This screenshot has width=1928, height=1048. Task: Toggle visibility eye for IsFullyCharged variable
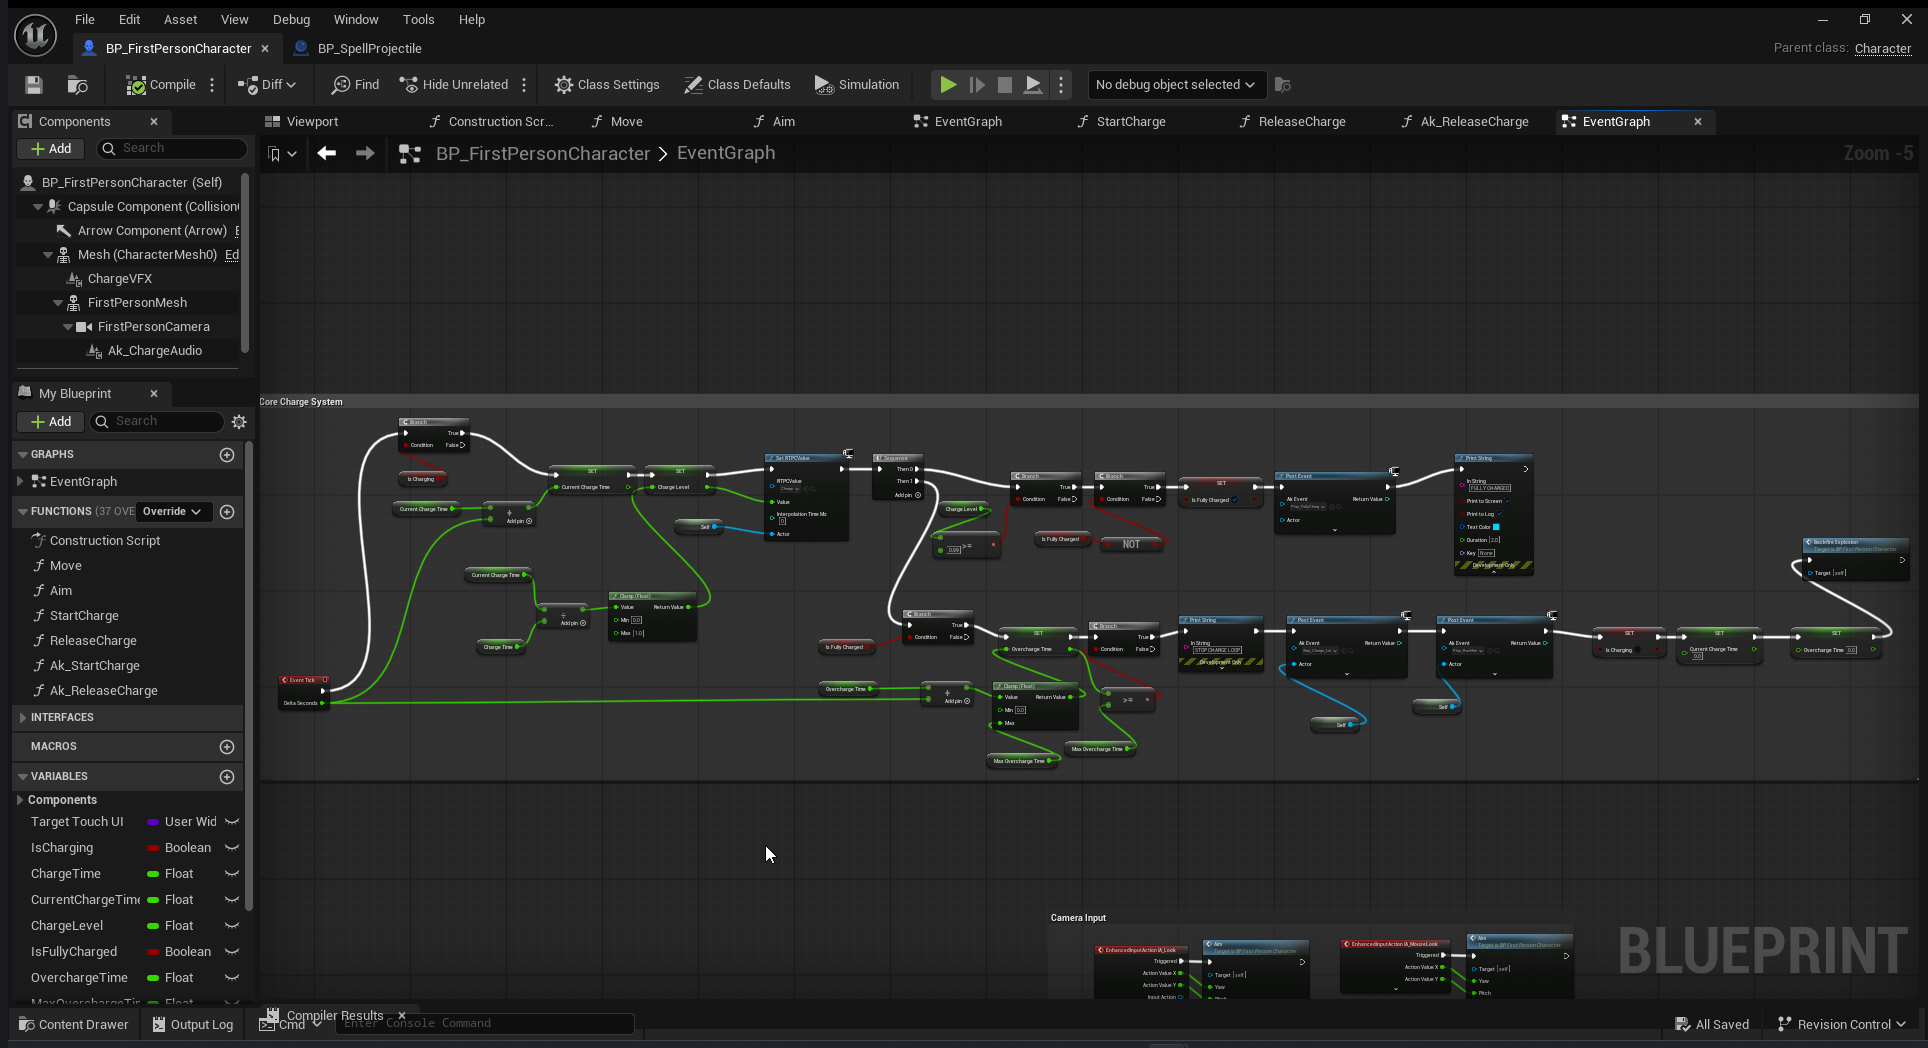[x=232, y=952]
